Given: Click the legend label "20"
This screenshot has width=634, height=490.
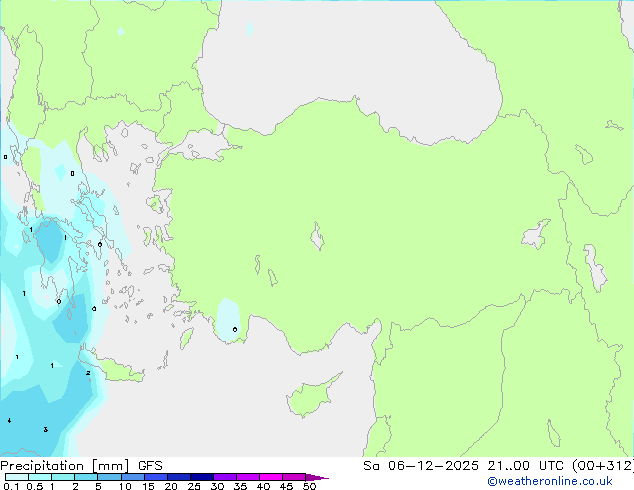Looking at the screenshot, I should [x=171, y=486].
